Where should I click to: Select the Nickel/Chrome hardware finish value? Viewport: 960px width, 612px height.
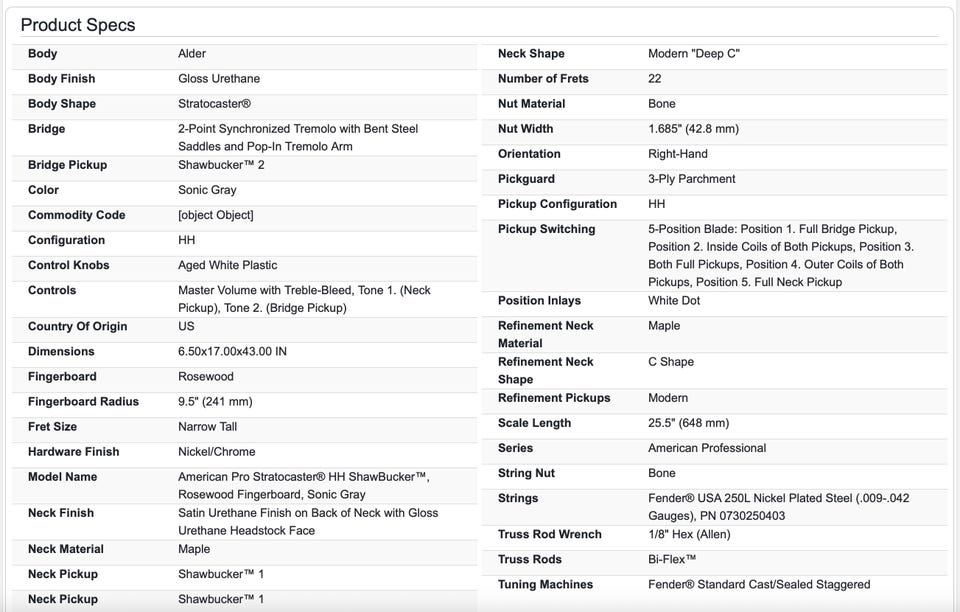point(216,452)
